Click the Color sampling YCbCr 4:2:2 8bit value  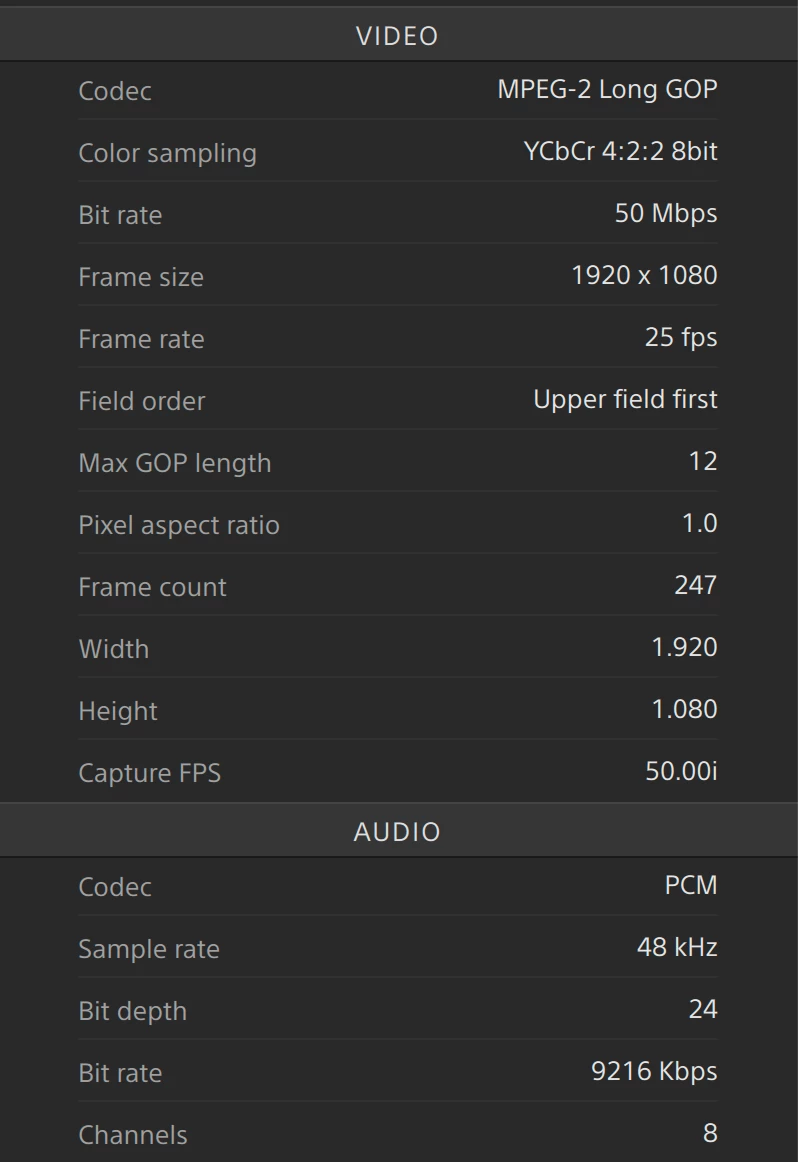tap(620, 151)
